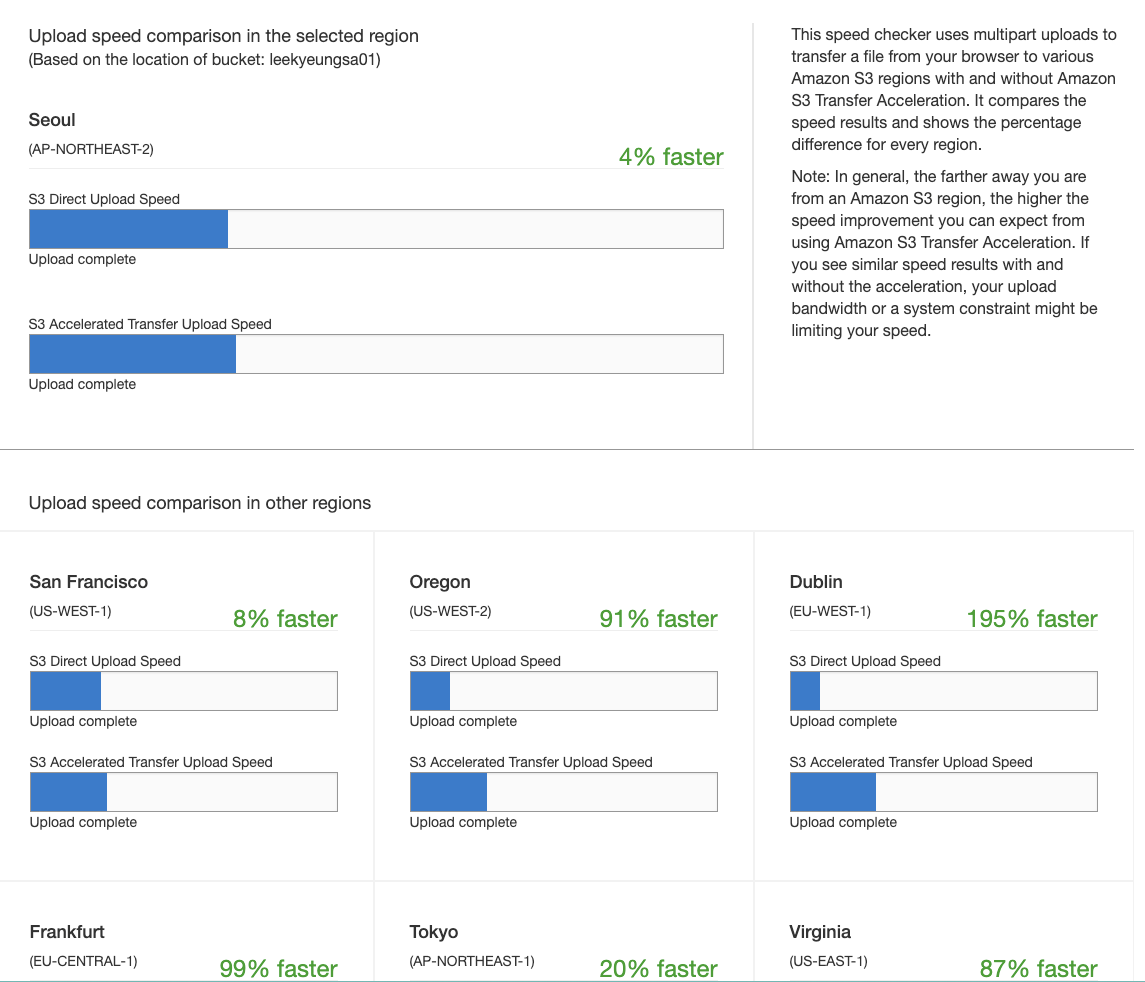Click Oregon Accelerated Transfer Upload Speed bar
Viewport: 1145px width, 982px height.
(564, 792)
